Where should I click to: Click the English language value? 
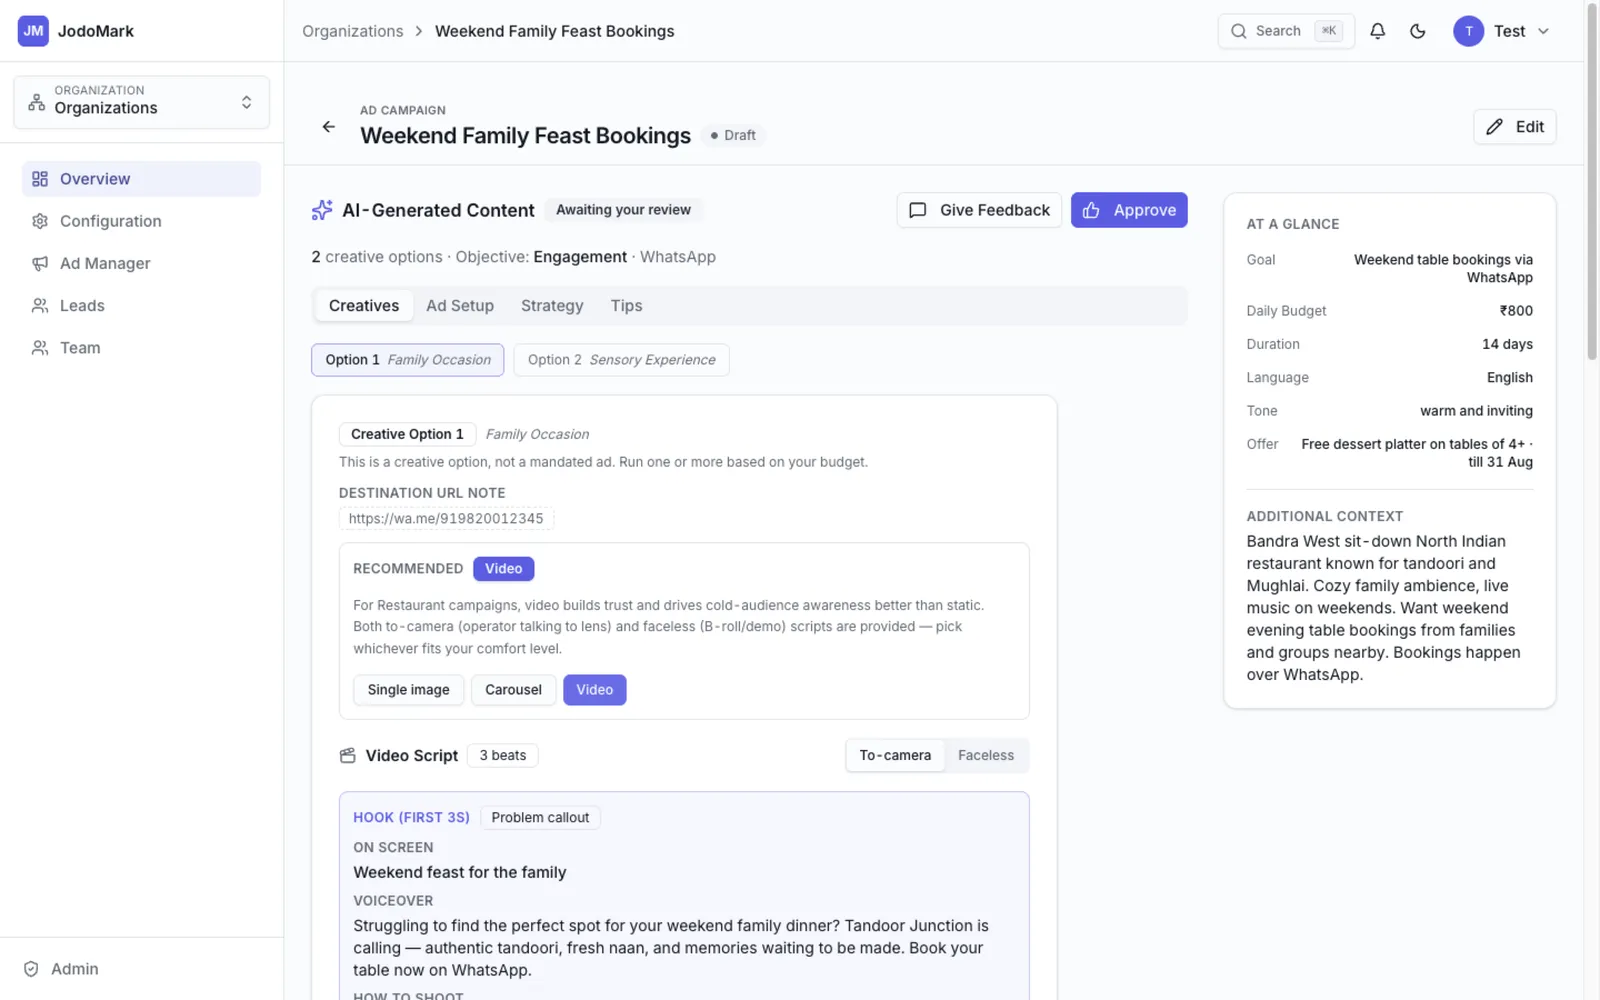coord(1510,378)
